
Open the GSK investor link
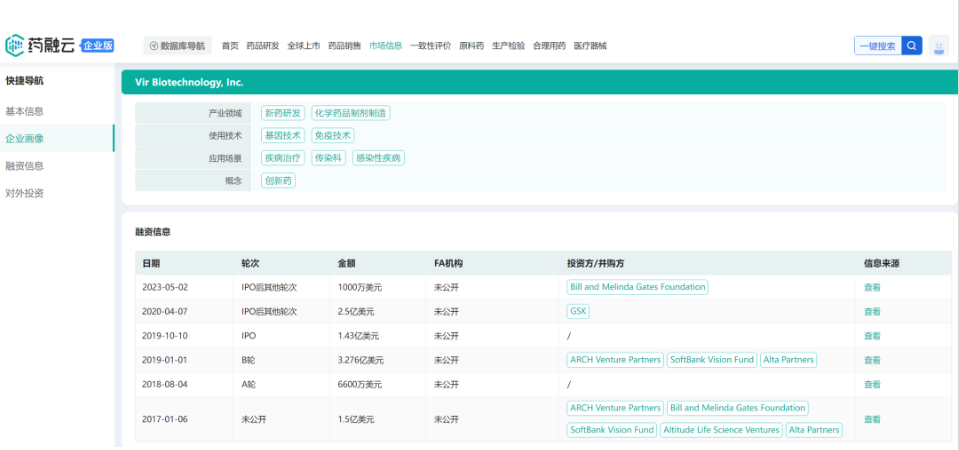(x=578, y=311)
